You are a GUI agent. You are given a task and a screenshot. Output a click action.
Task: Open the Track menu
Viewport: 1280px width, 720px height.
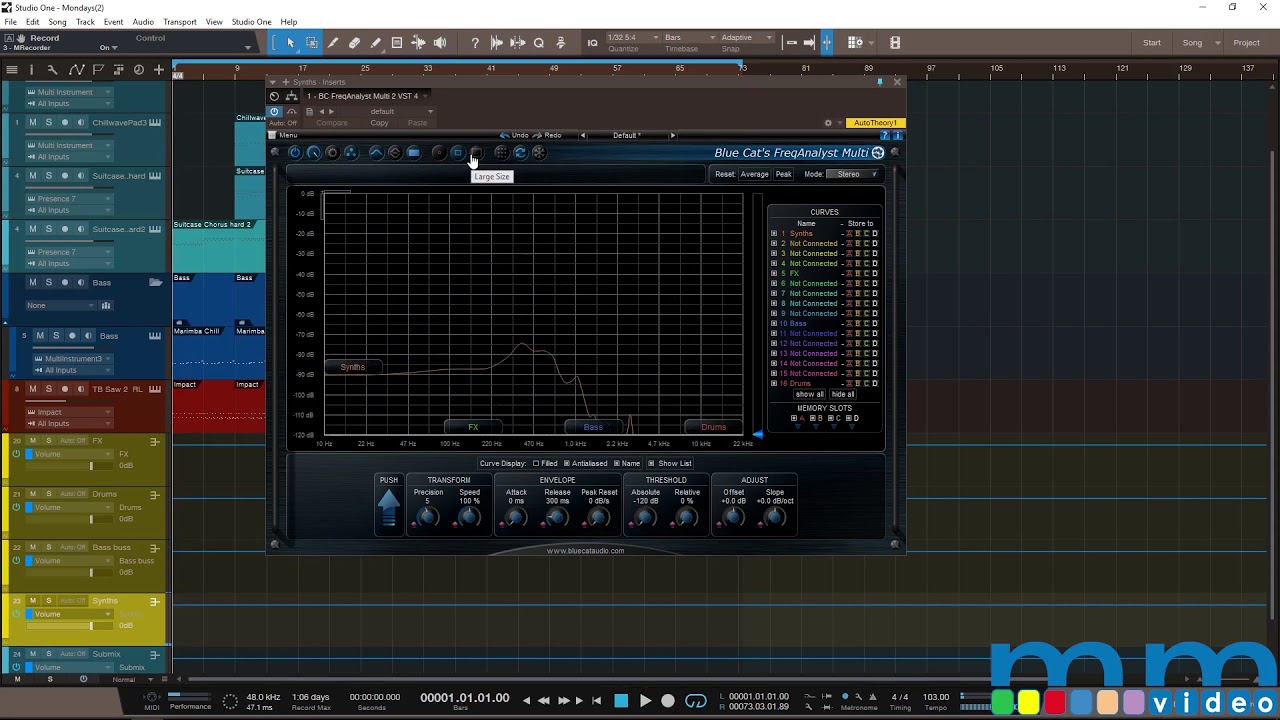(x=85, y=22)
